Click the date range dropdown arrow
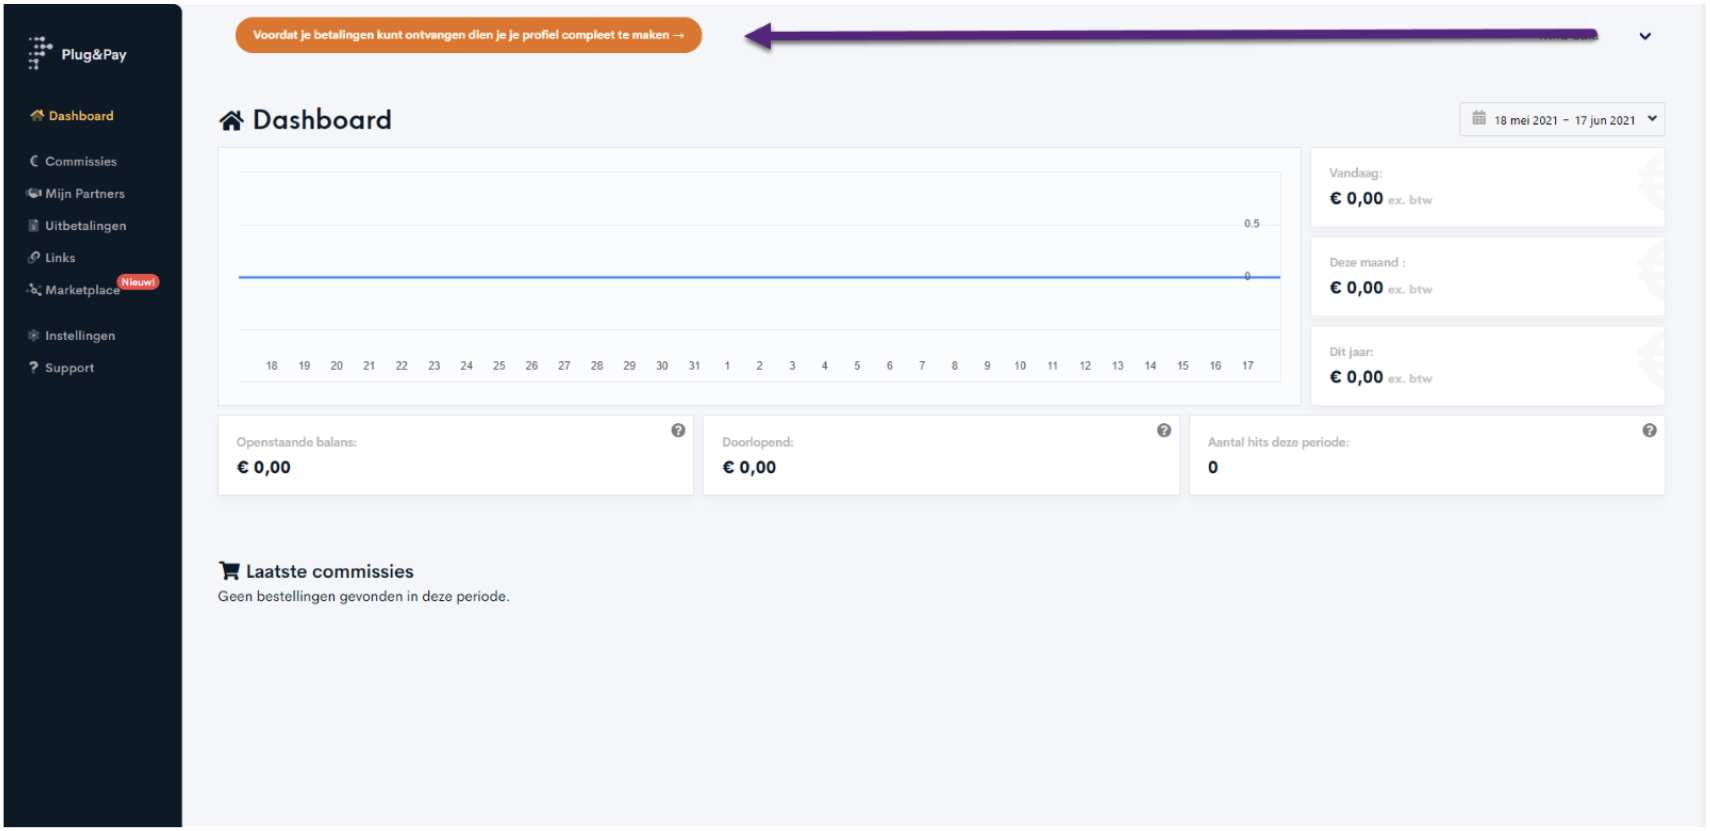Image resolution: width=1710 pixels, height=831 pixels. pos(1652,118)
